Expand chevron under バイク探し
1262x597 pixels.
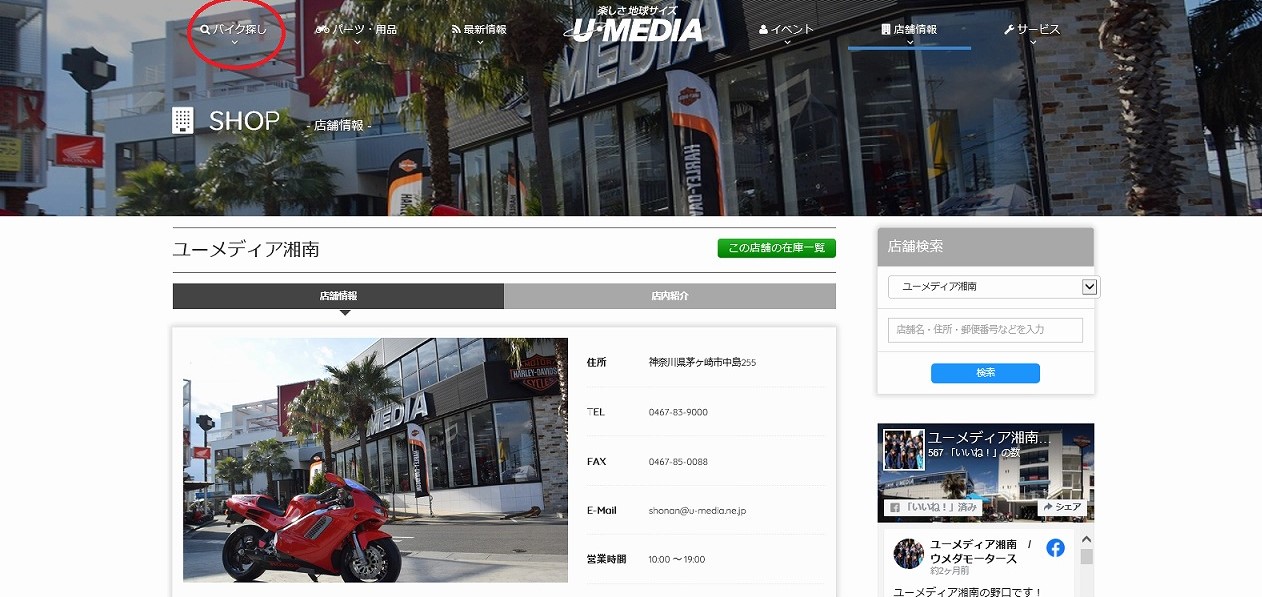(x=234, y=43)
